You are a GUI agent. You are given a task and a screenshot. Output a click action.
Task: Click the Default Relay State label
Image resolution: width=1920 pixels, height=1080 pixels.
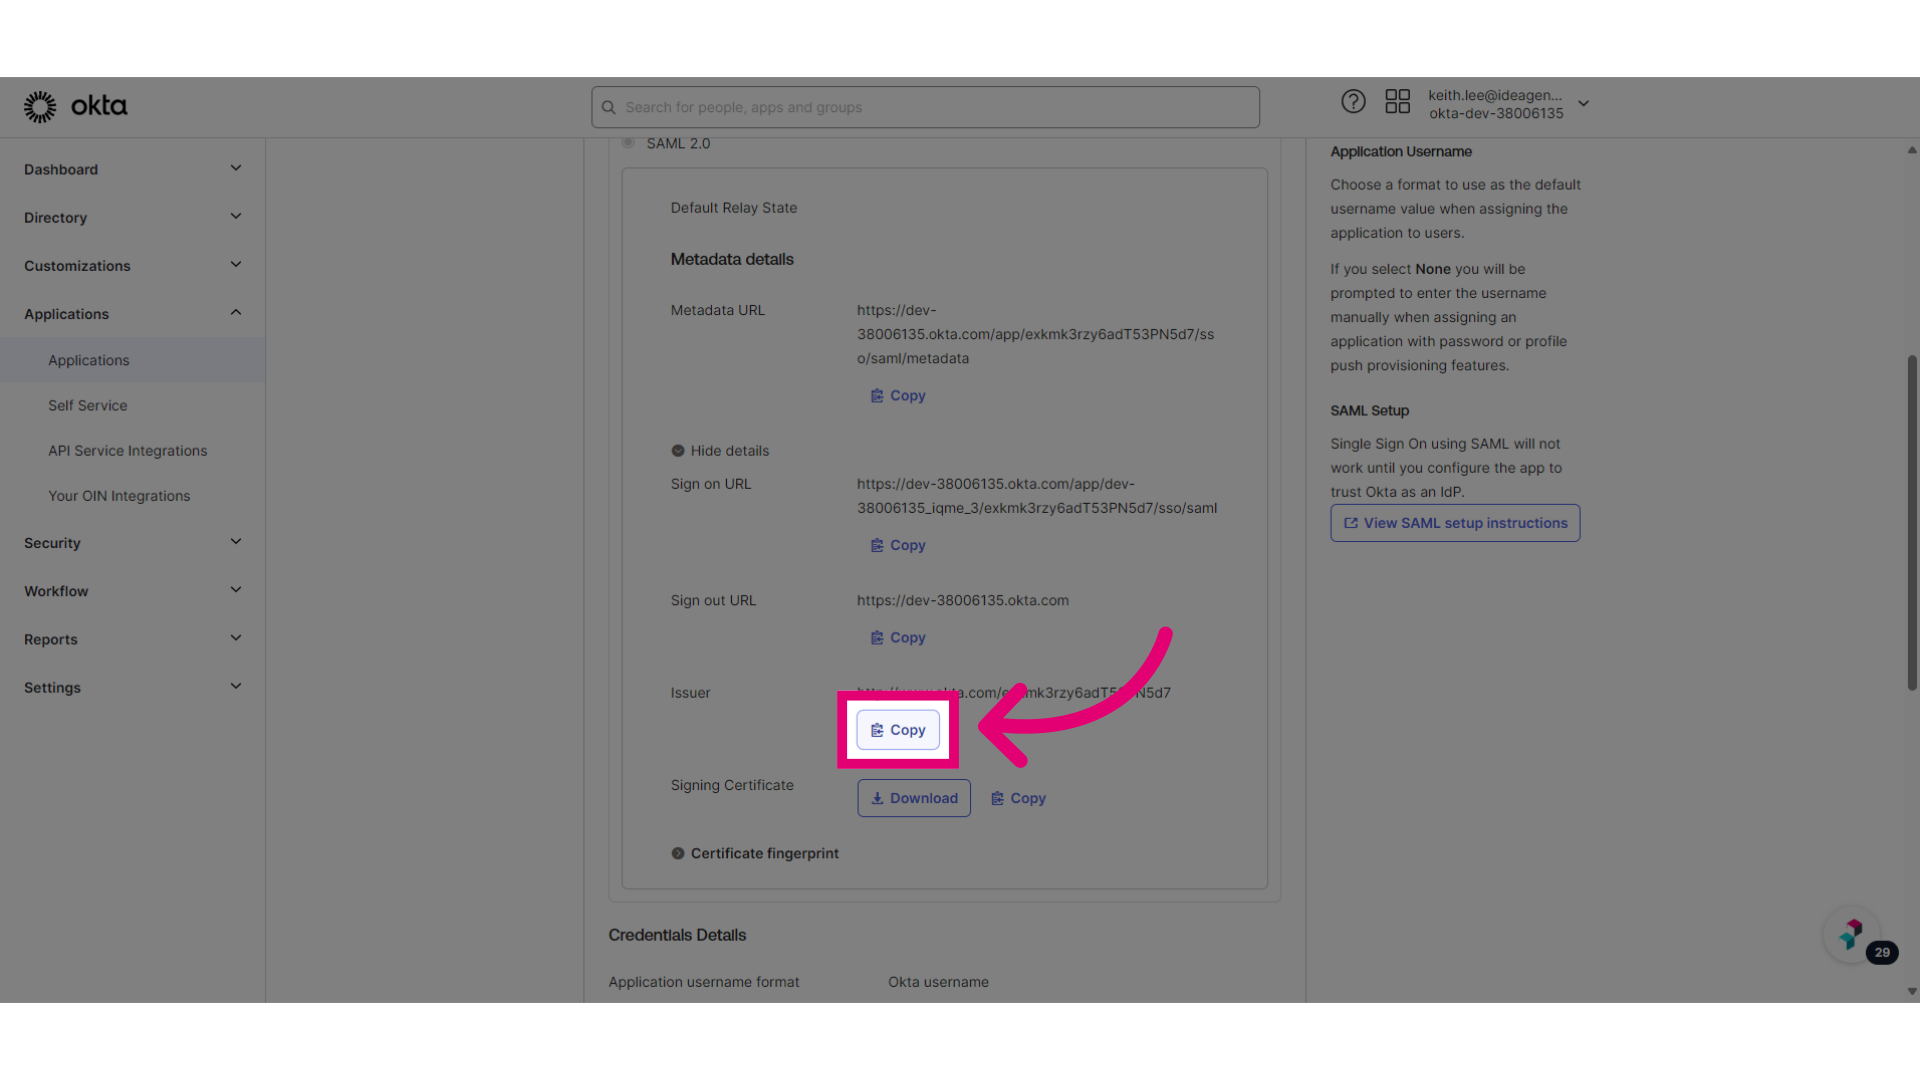734,208
